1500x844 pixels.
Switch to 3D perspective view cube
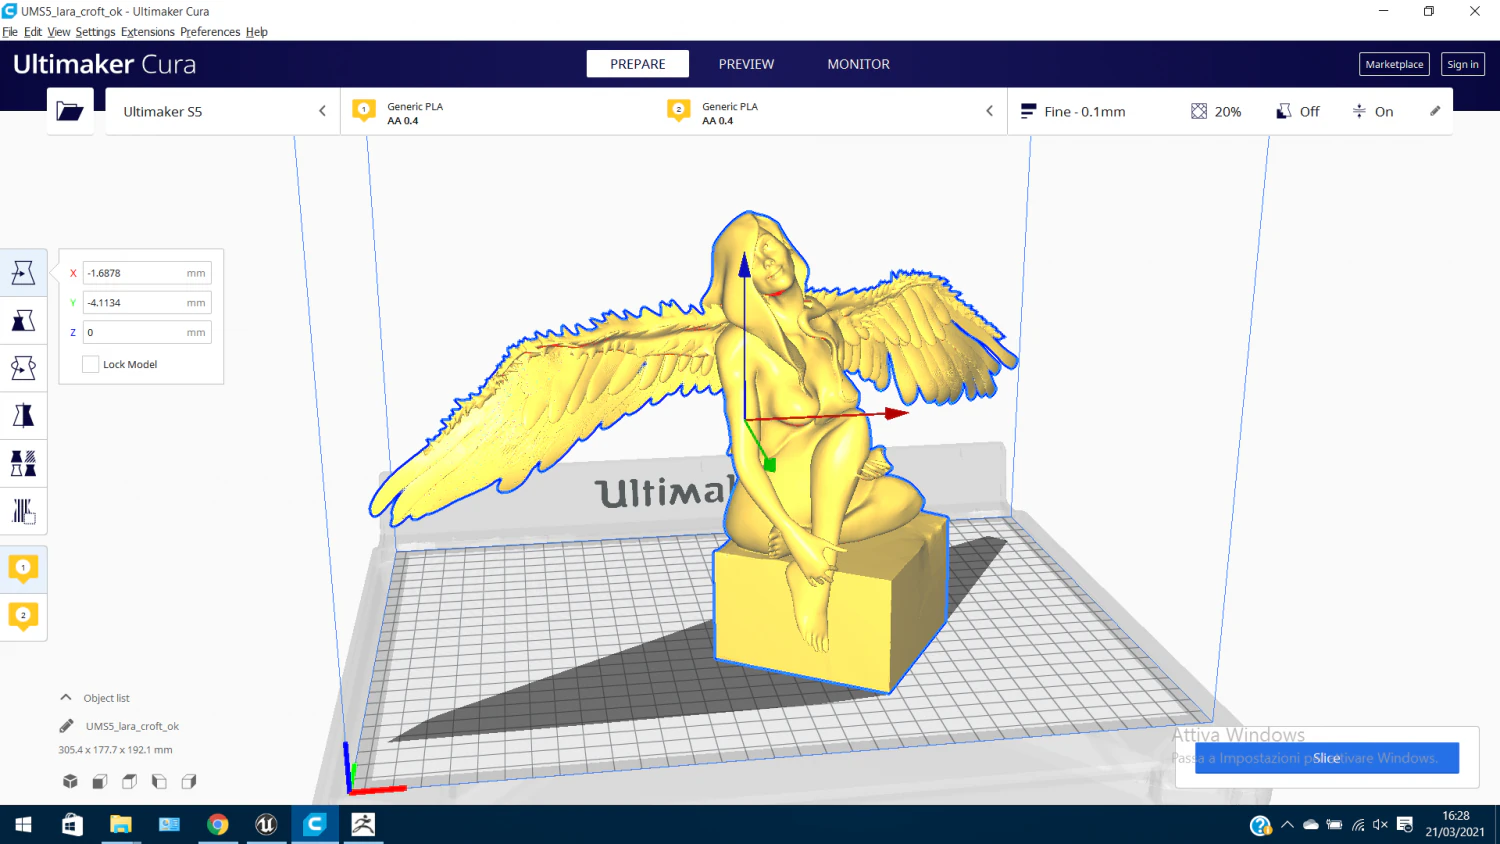coord(70,781)
